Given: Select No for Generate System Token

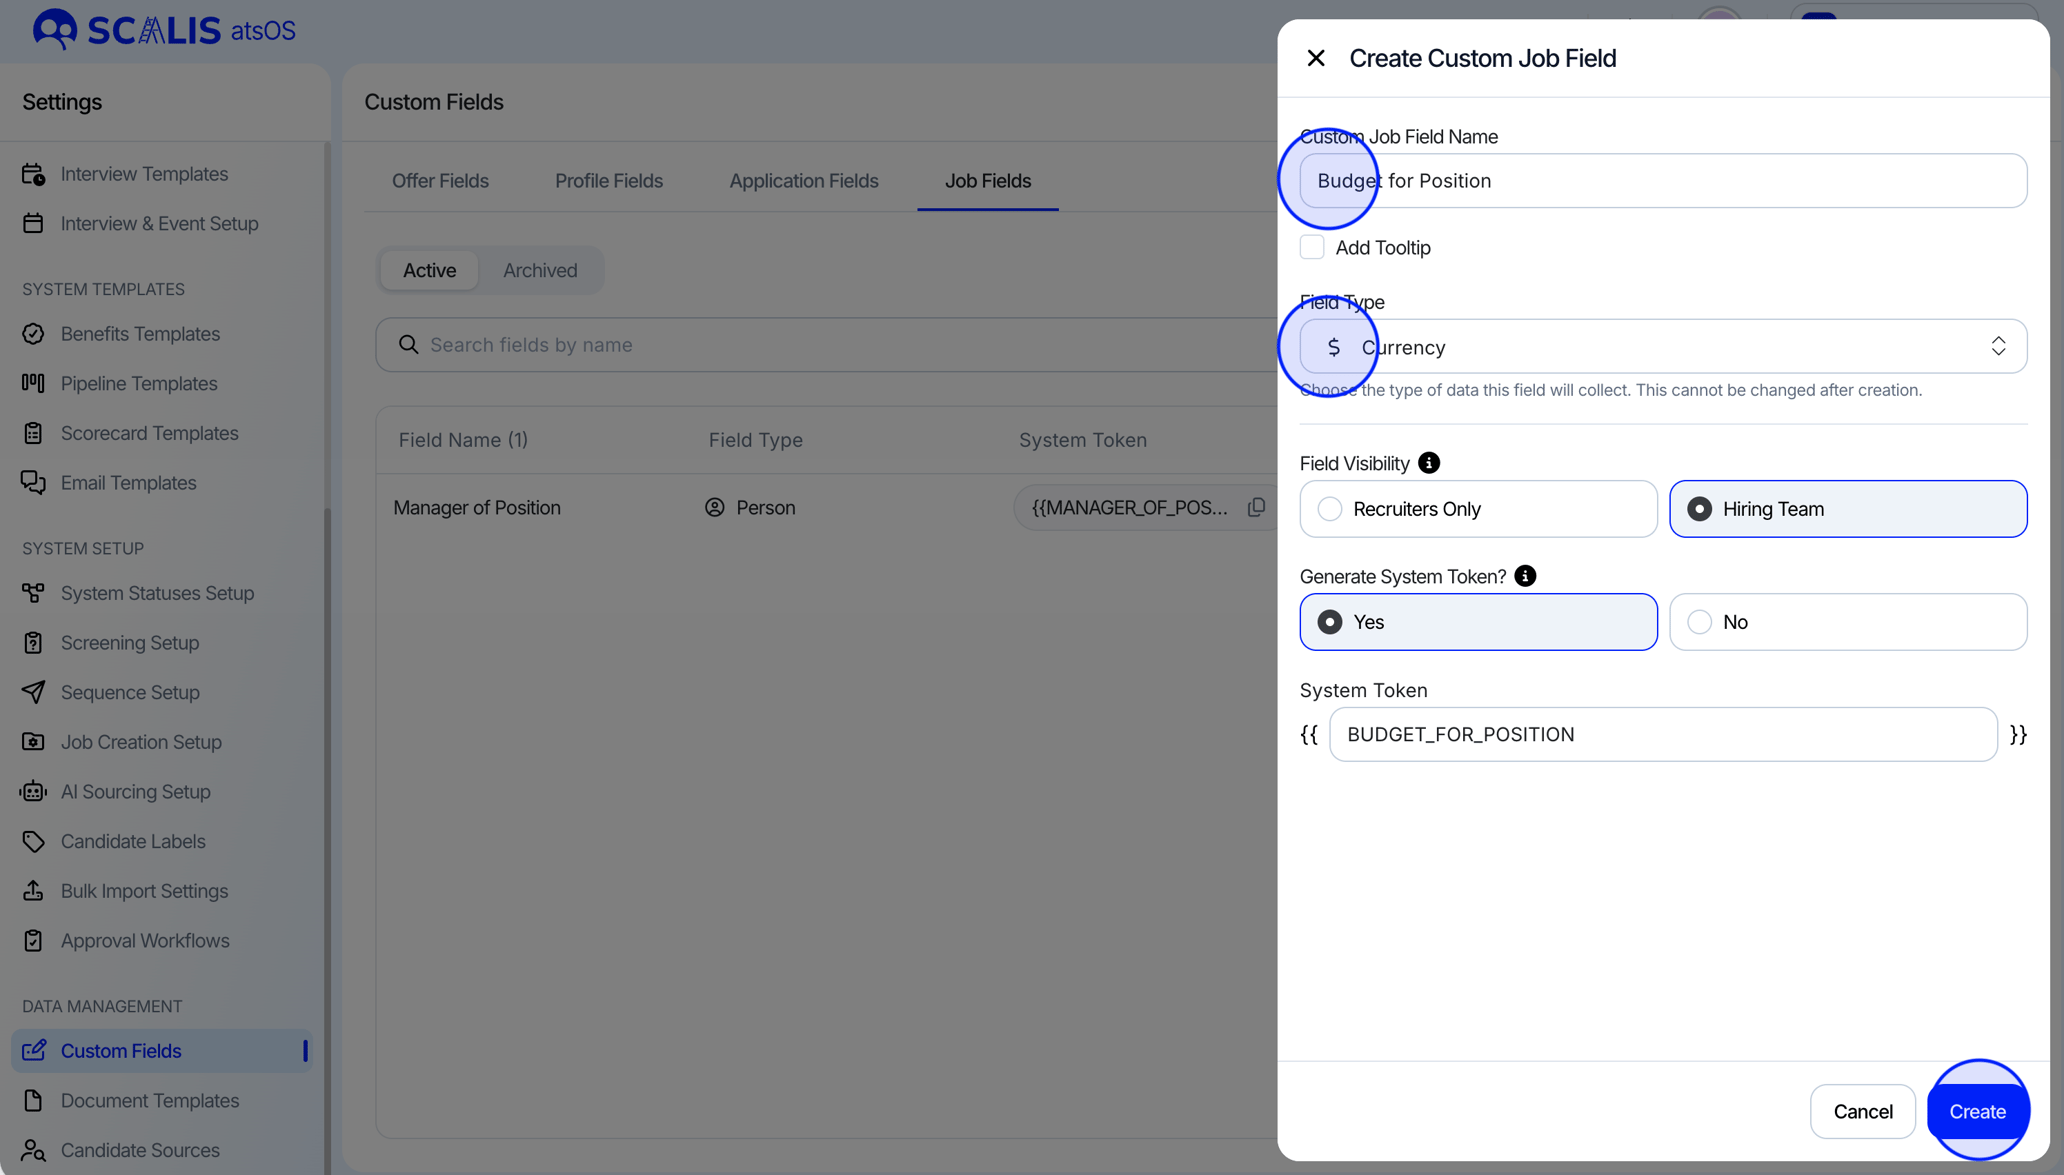Looking at the screenshot, I should (x=1697, y=621).
